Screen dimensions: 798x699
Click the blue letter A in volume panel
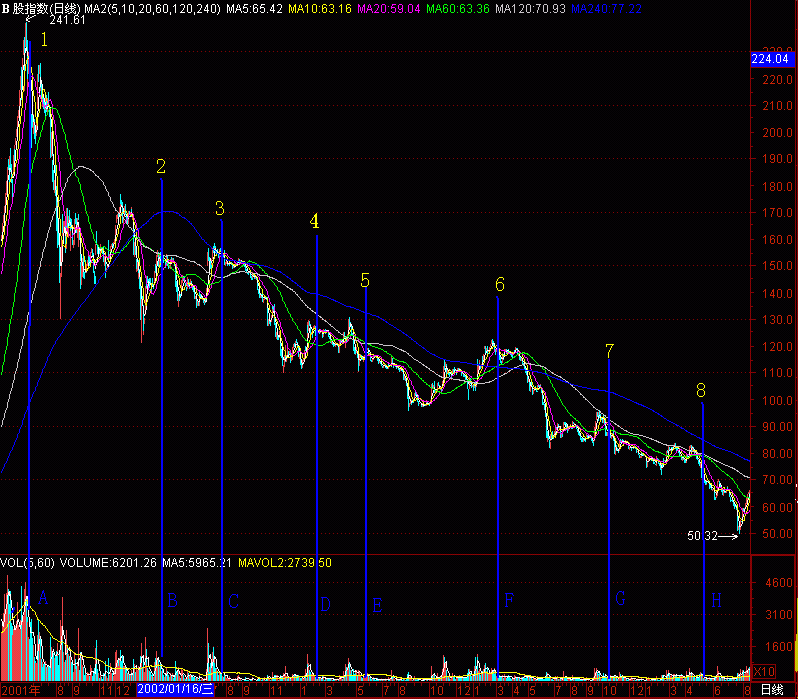42,598
